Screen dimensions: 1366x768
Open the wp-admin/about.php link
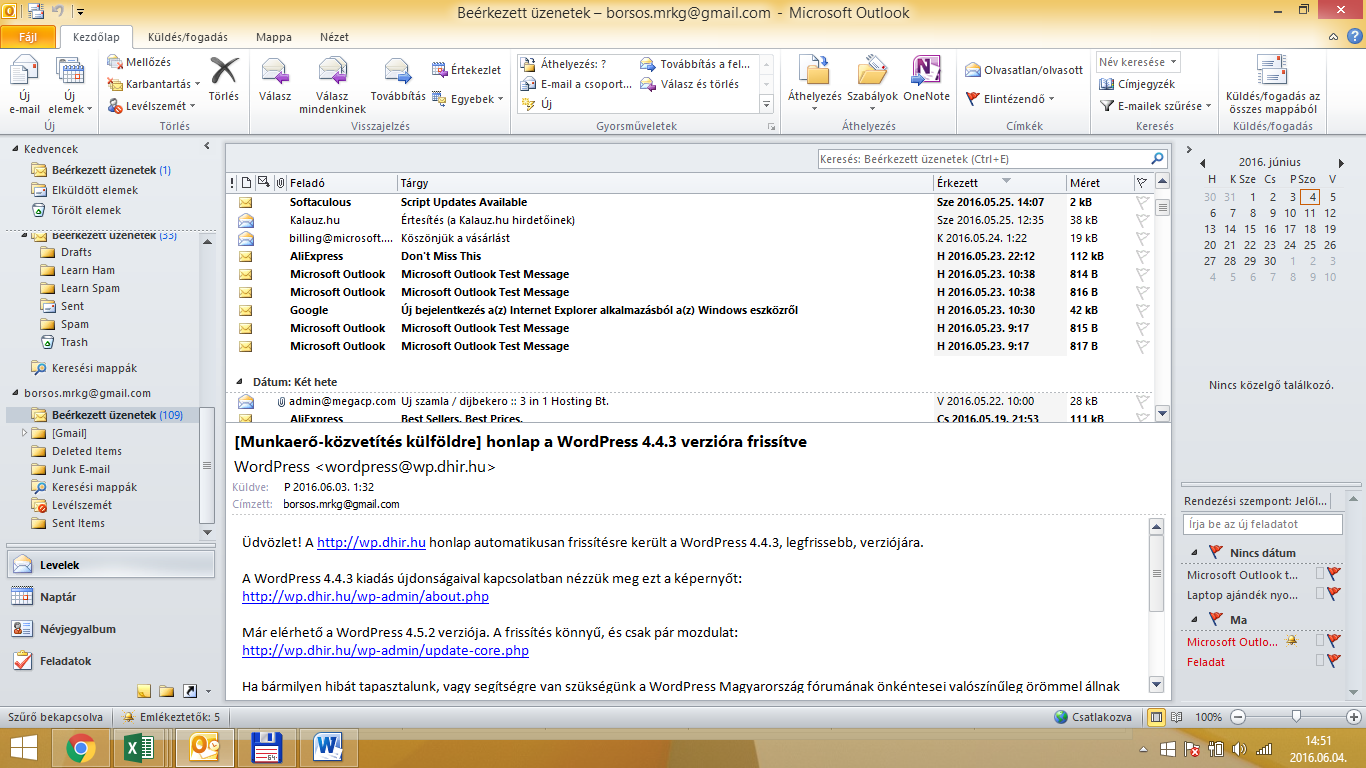[x=365, y=596]
